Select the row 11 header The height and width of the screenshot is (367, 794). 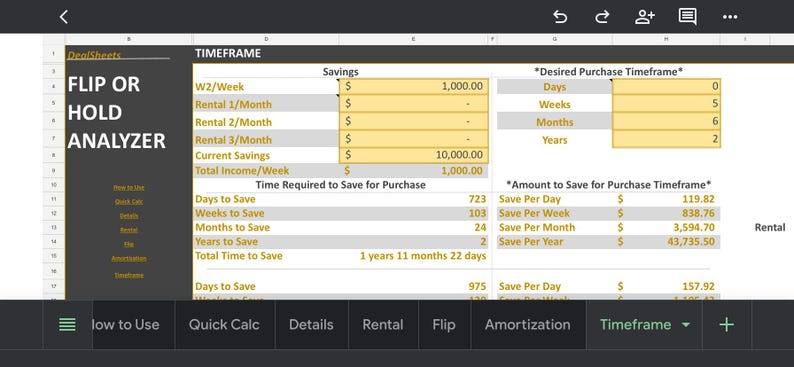pyautogui.click(x=54, y=199)
